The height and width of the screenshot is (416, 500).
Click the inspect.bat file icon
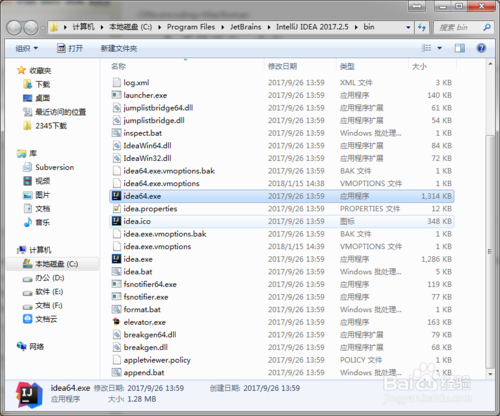coord(116,133)
